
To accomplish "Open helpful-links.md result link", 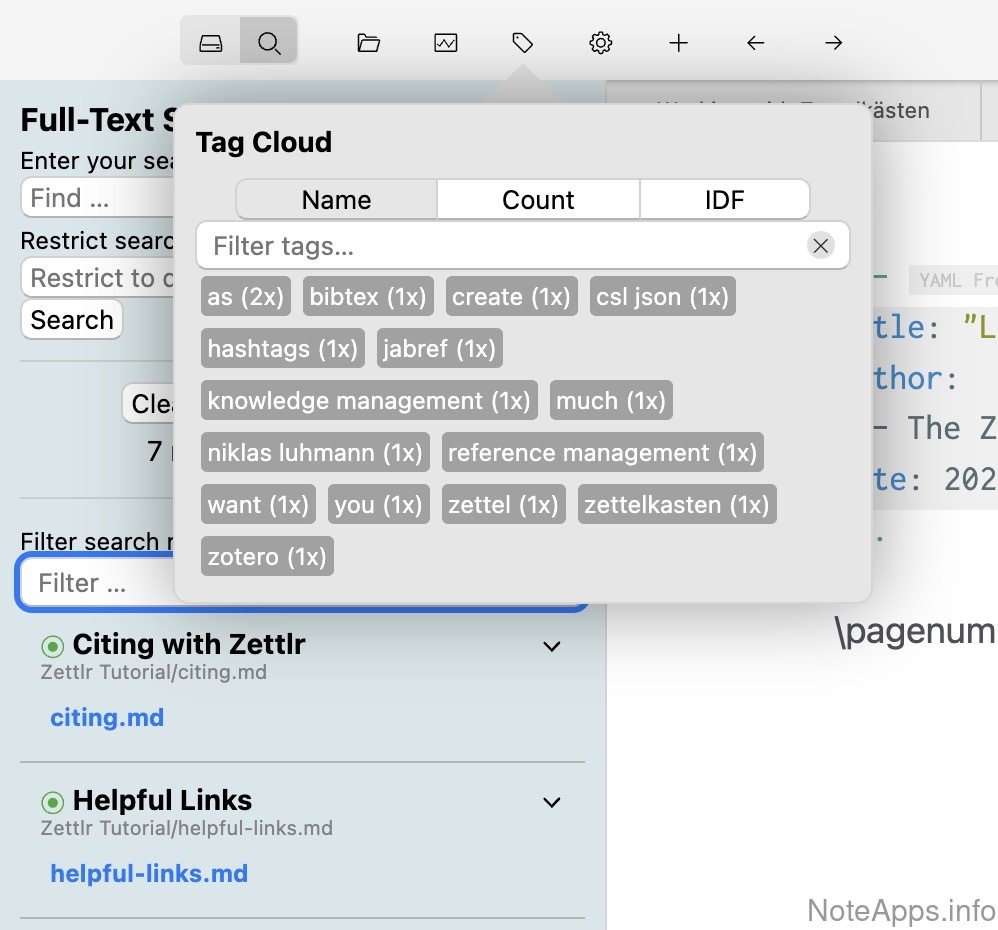I will (149, 874).
